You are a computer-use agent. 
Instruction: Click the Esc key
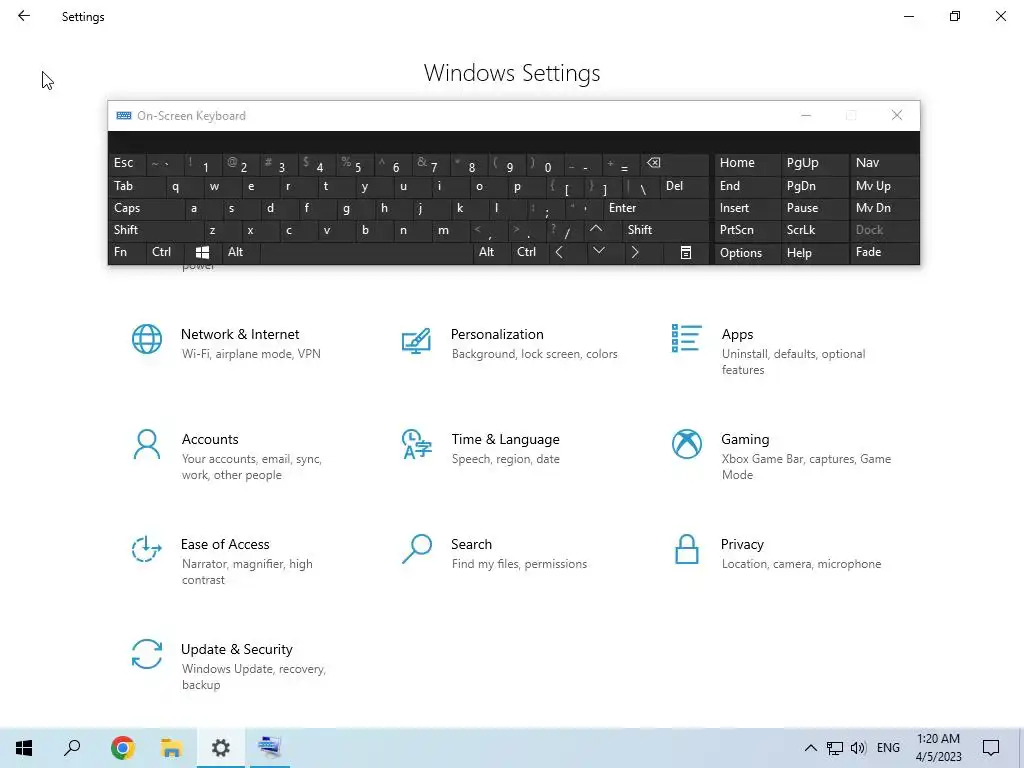point(127,163)
